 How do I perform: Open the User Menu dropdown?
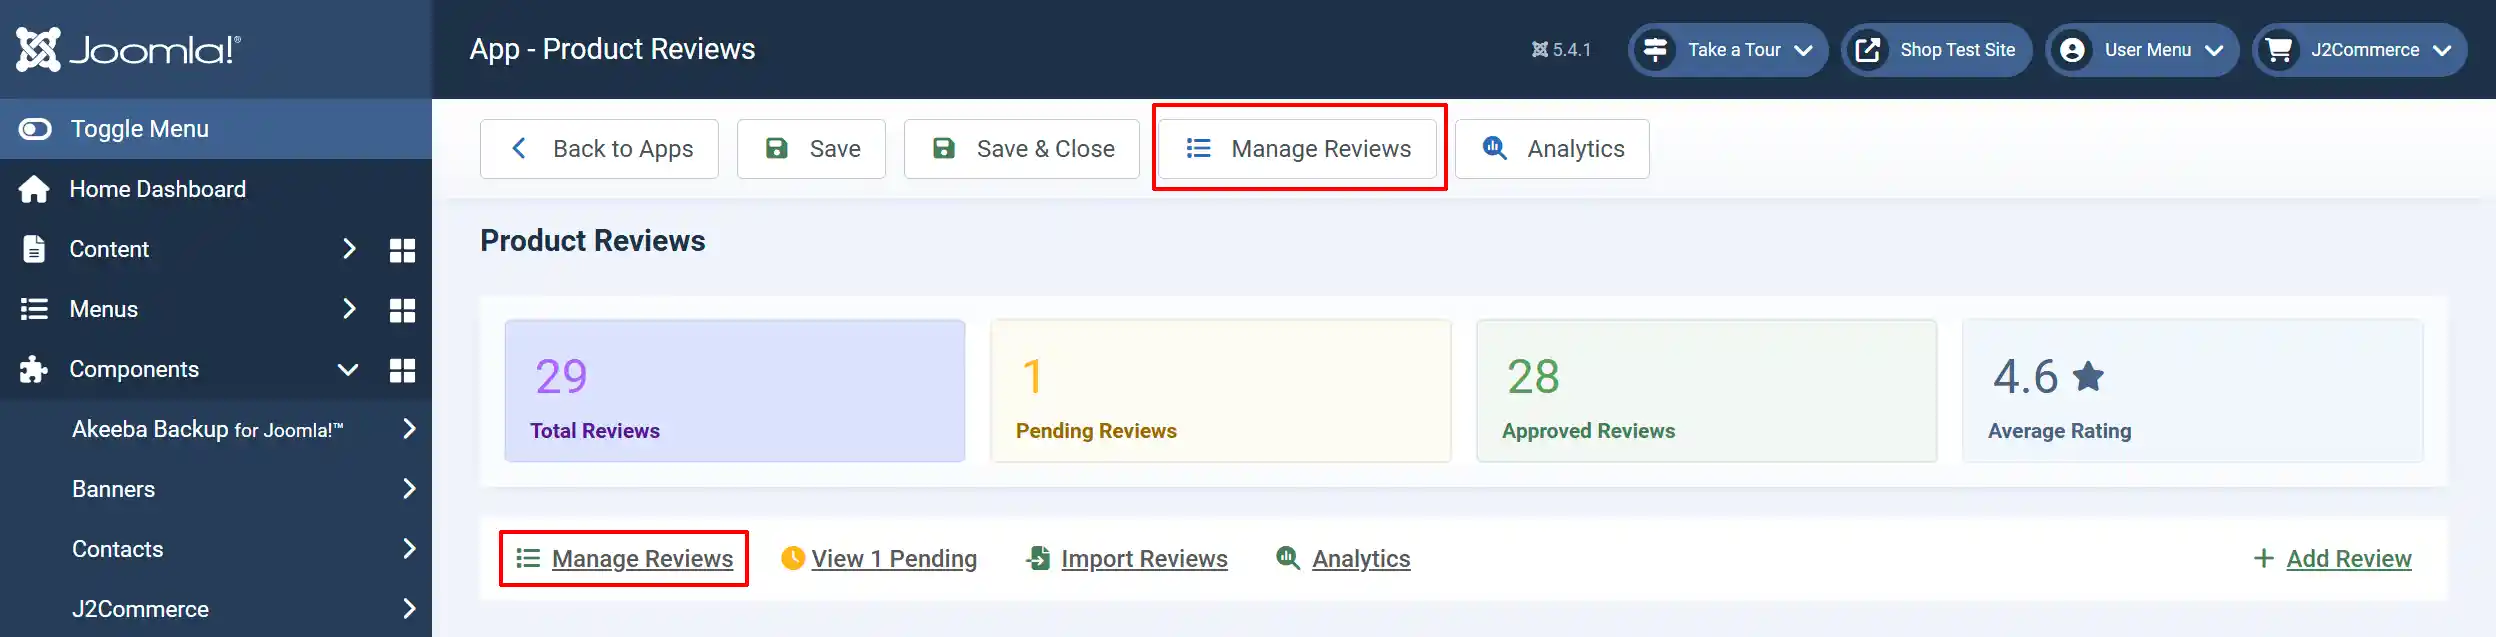[x=2142, y=50]
